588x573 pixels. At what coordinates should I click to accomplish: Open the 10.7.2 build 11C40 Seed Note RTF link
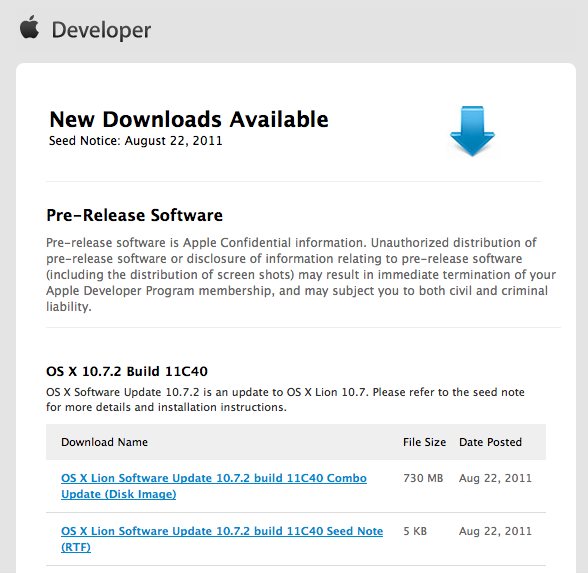(x=222, y=539)
